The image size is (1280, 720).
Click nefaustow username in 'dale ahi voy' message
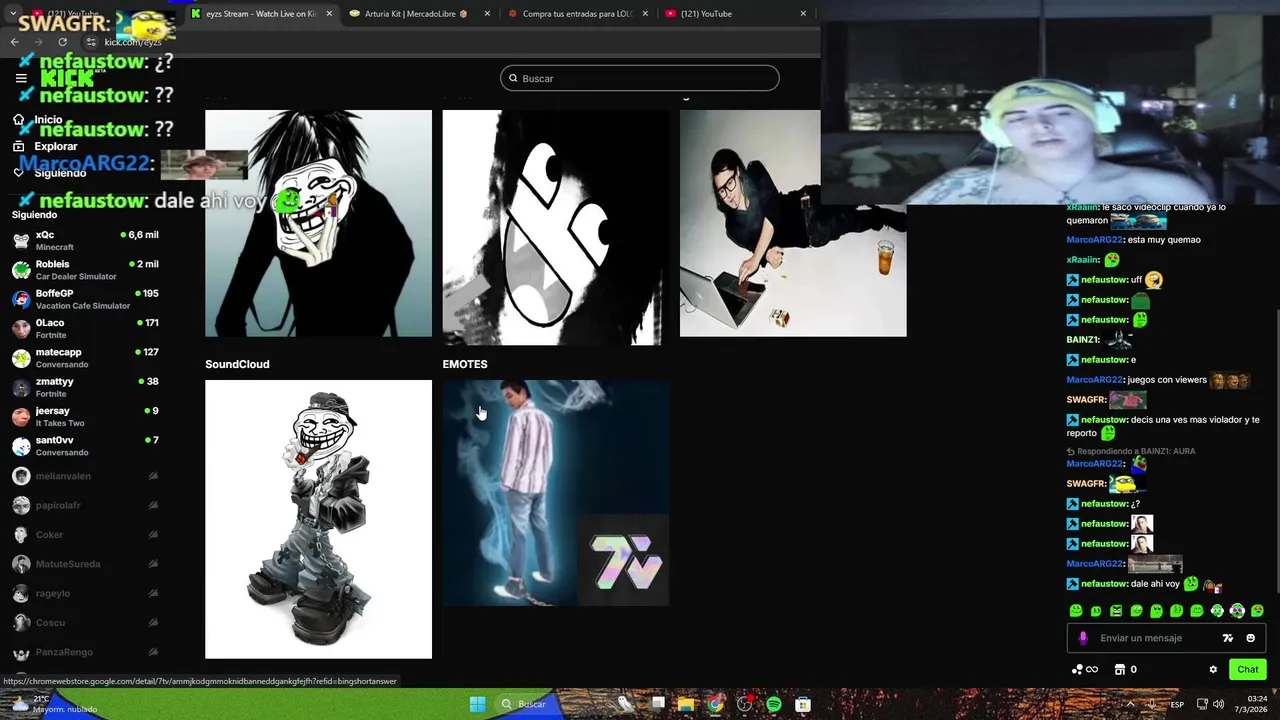pyautogui.click(x=1104, y=584)
